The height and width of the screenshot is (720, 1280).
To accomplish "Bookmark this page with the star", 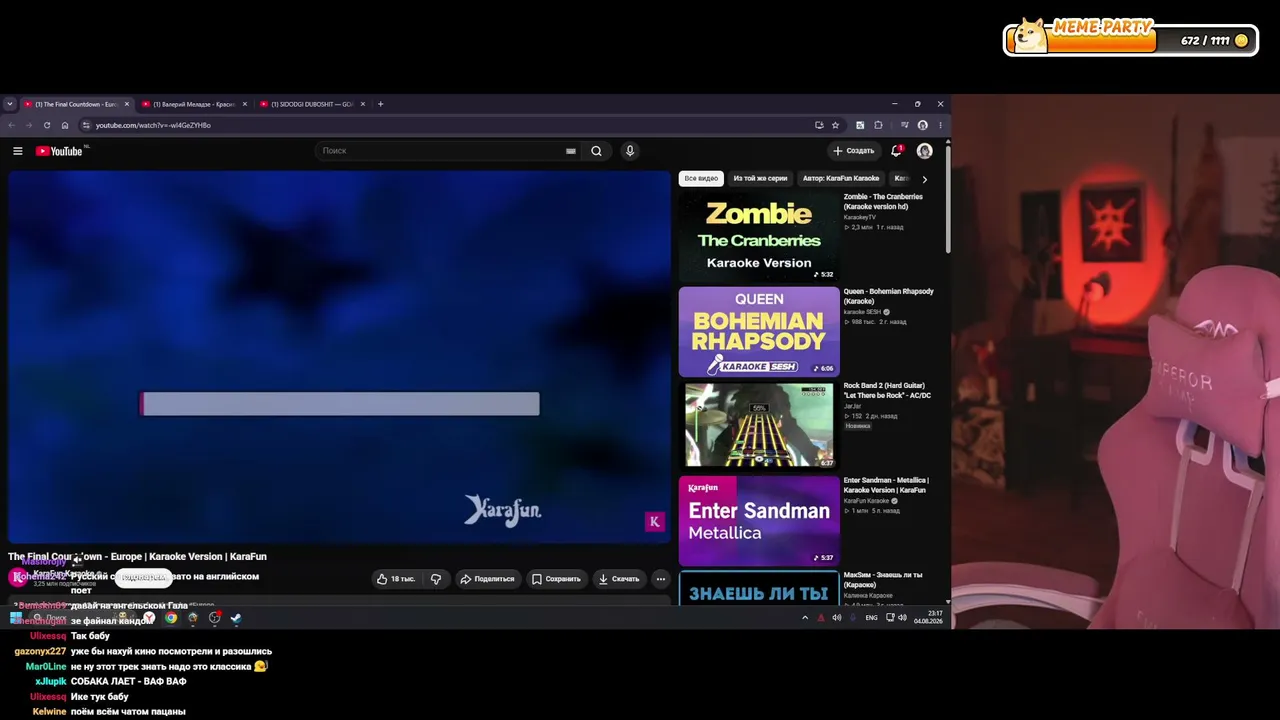I will [x=835, y=125].
